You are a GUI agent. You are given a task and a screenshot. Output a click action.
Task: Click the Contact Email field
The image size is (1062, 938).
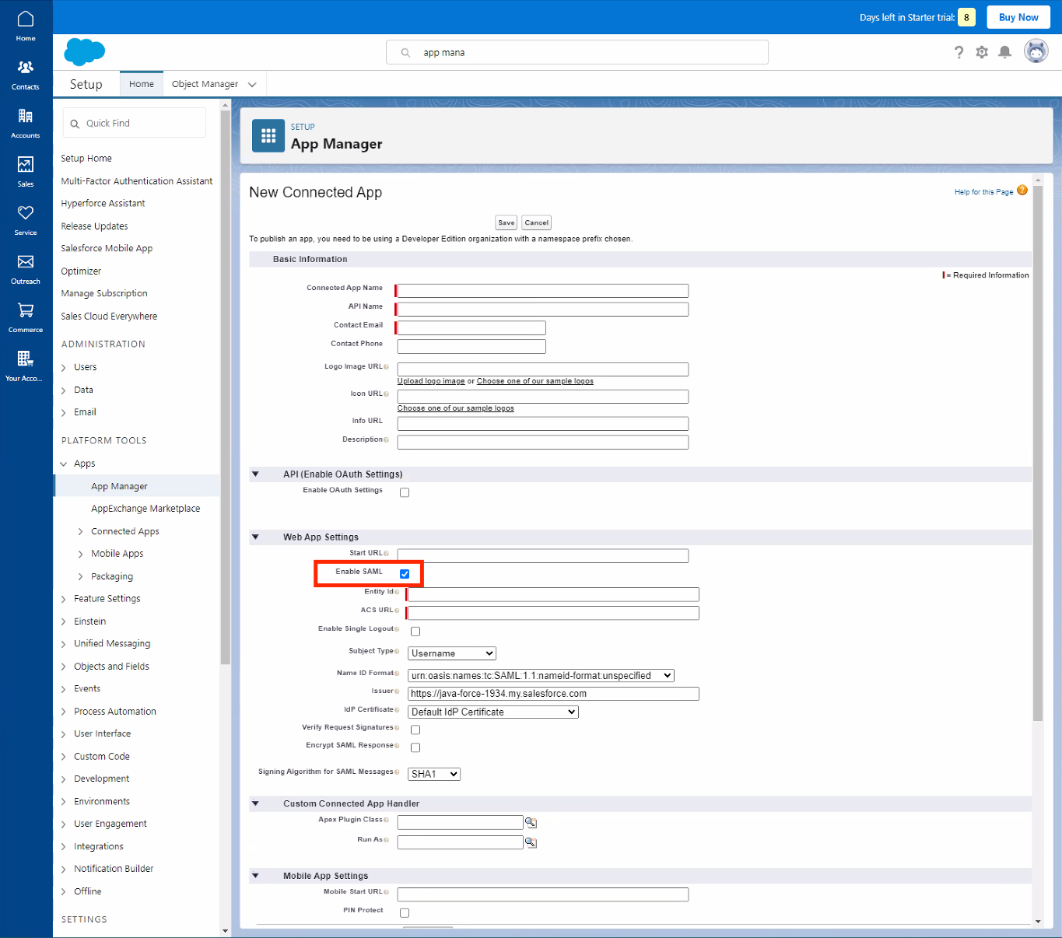pos(471,328)
